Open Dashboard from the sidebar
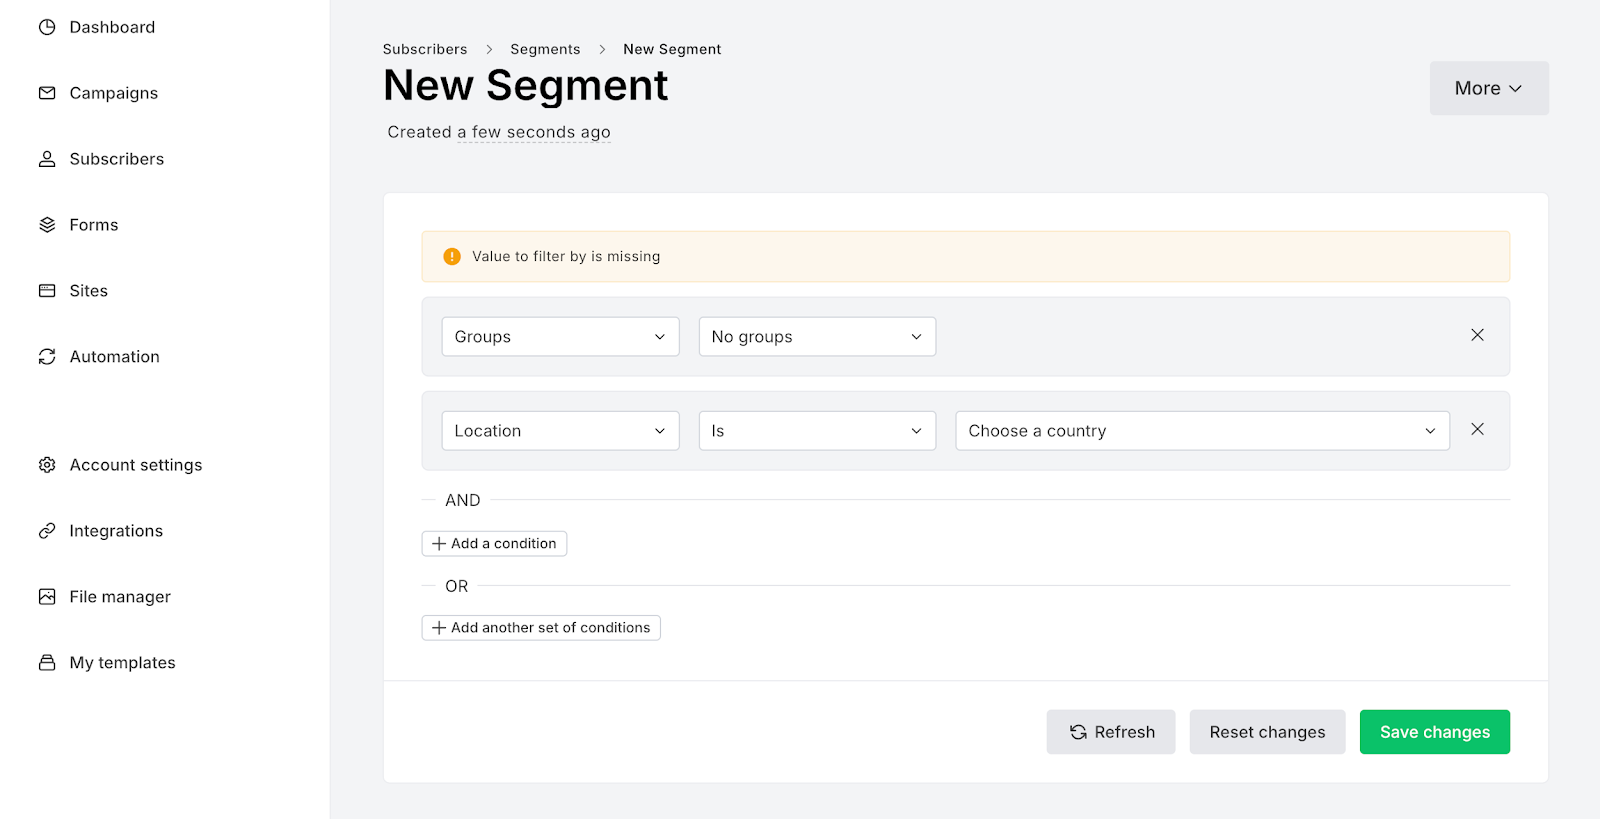 [x=112, y=27]
